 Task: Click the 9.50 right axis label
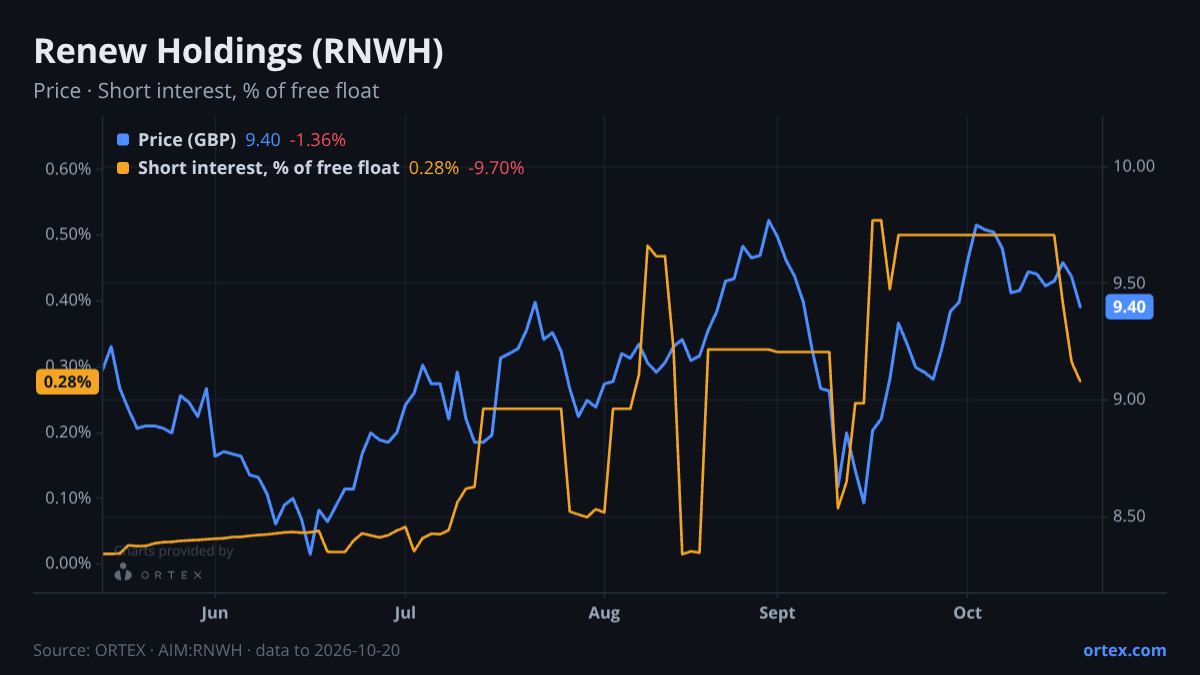1129,283
